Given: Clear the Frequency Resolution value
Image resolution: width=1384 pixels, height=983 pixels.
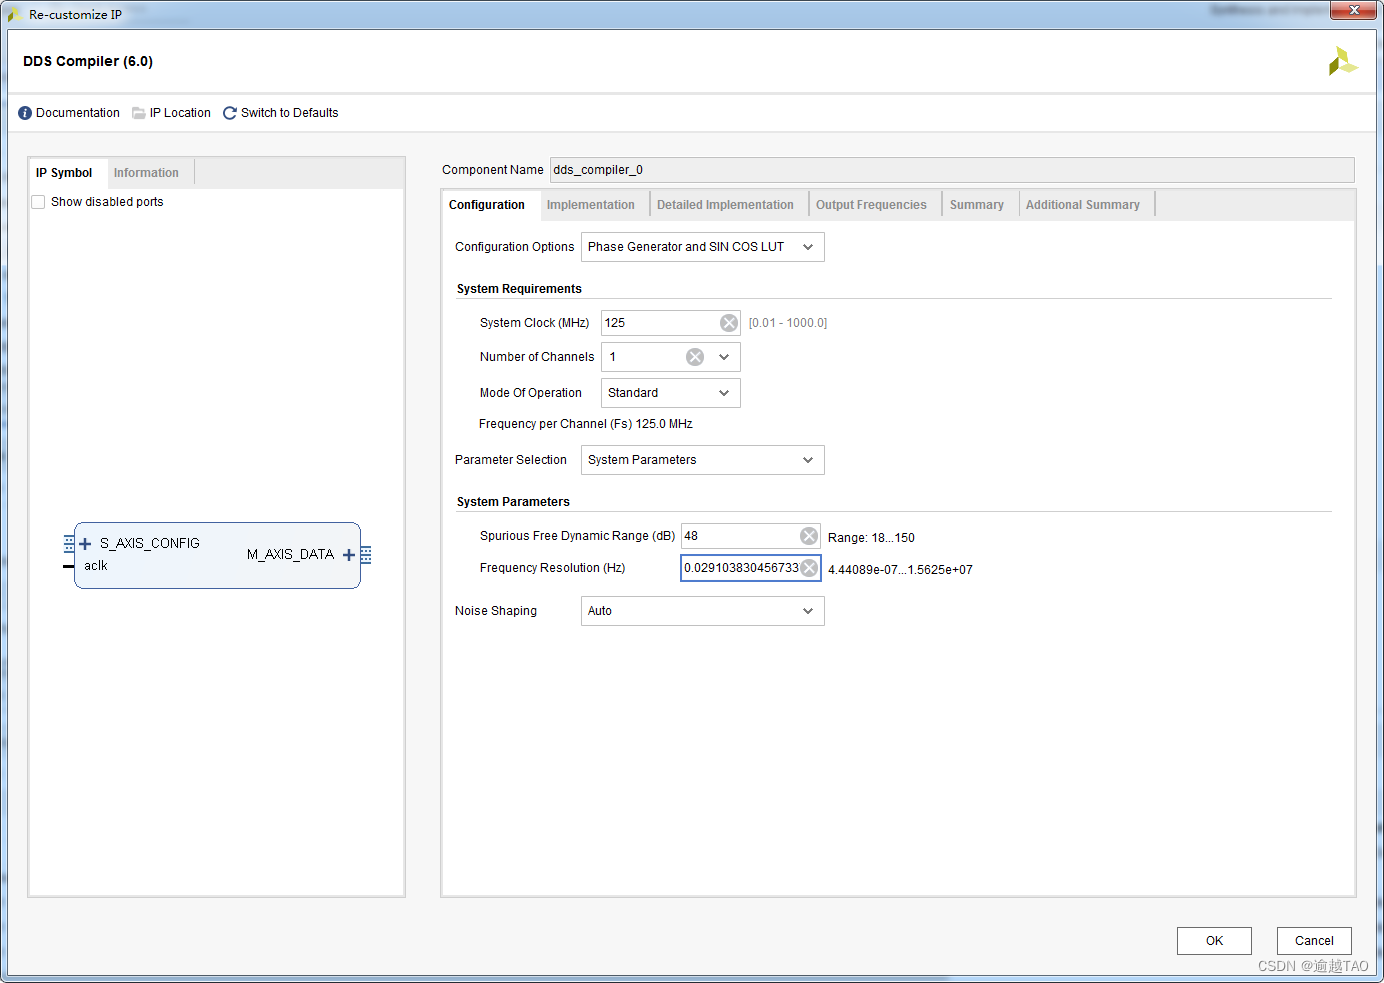Looking at the screenshot, I should coord(809,568).
